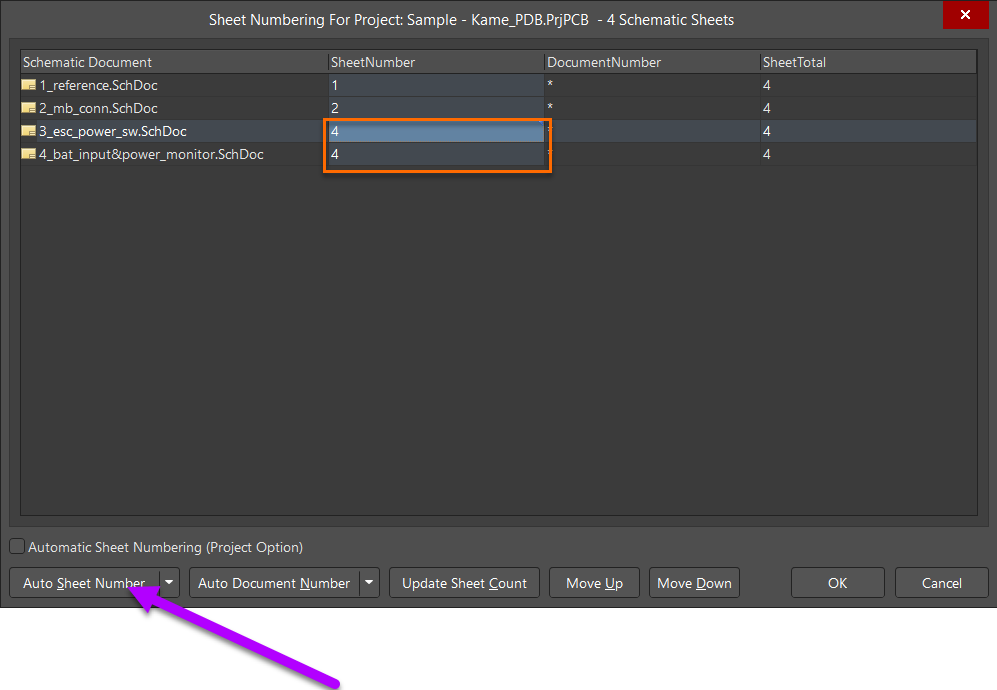Click SheetTotal cell of 3_esc_power_sw.SchDoc
Image resolution: width=997 pixels, height=690 pixels.
(869, 131)
